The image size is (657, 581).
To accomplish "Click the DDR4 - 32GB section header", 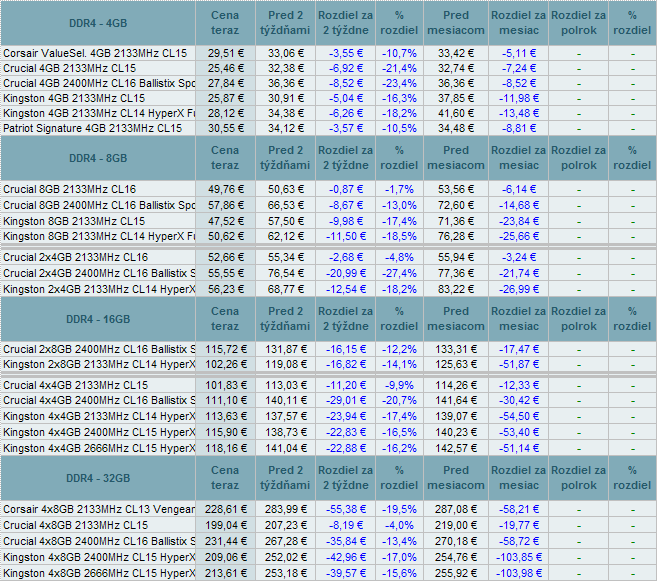I will [x=98, y=478].
